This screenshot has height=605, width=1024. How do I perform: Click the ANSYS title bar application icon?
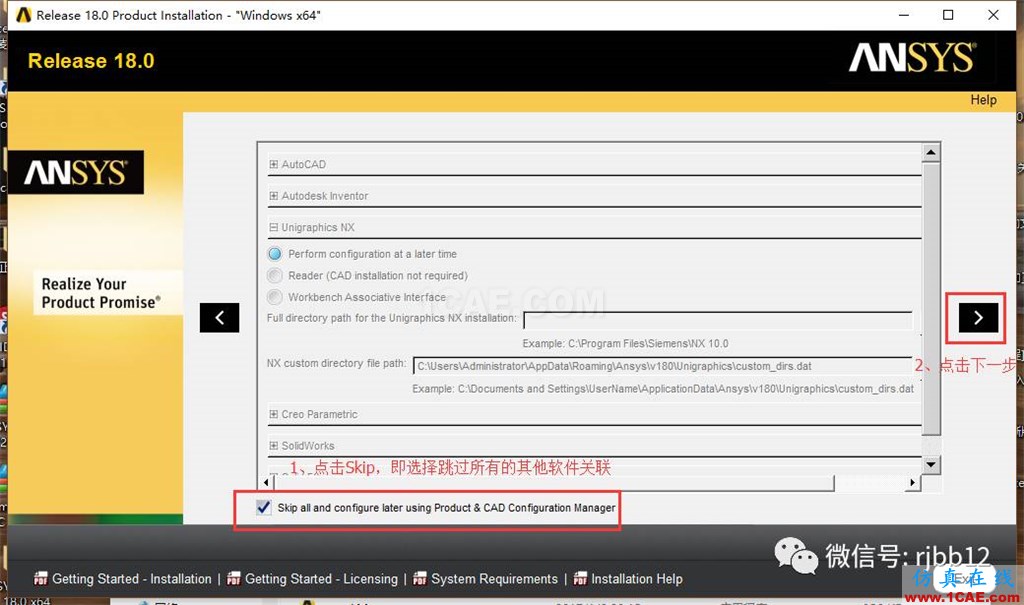tap(23, 14)
